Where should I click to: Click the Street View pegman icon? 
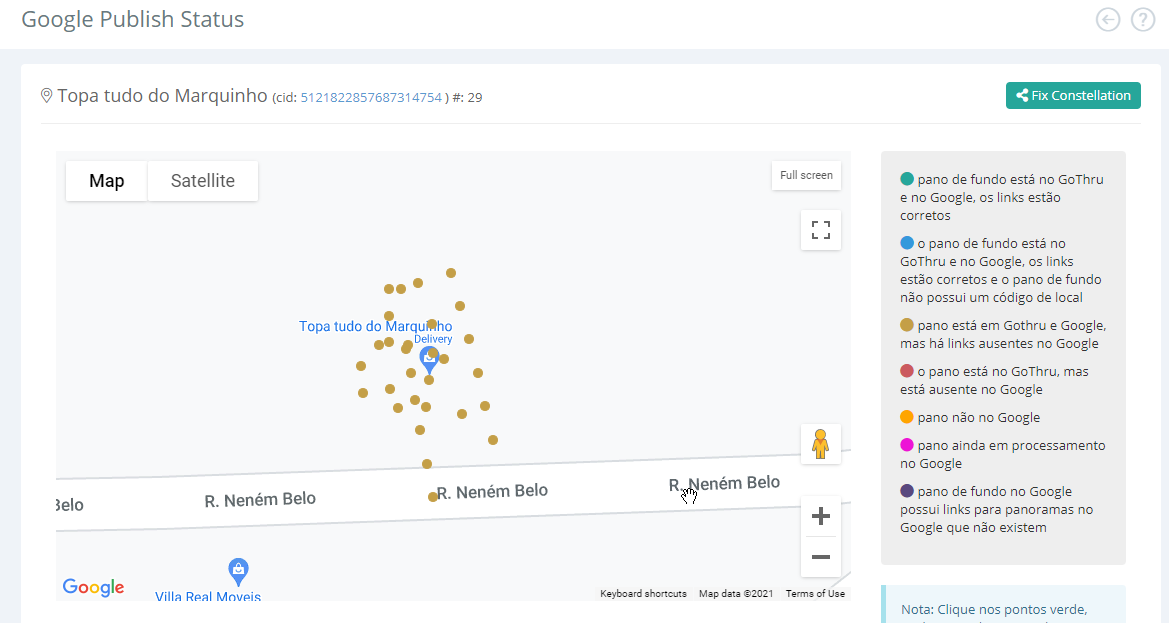[x=821, y=443]
